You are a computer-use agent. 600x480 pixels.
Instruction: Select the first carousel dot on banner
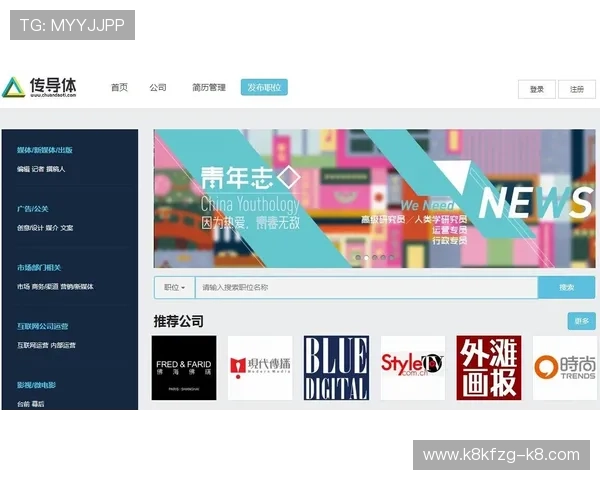click(x=358, y=258)
